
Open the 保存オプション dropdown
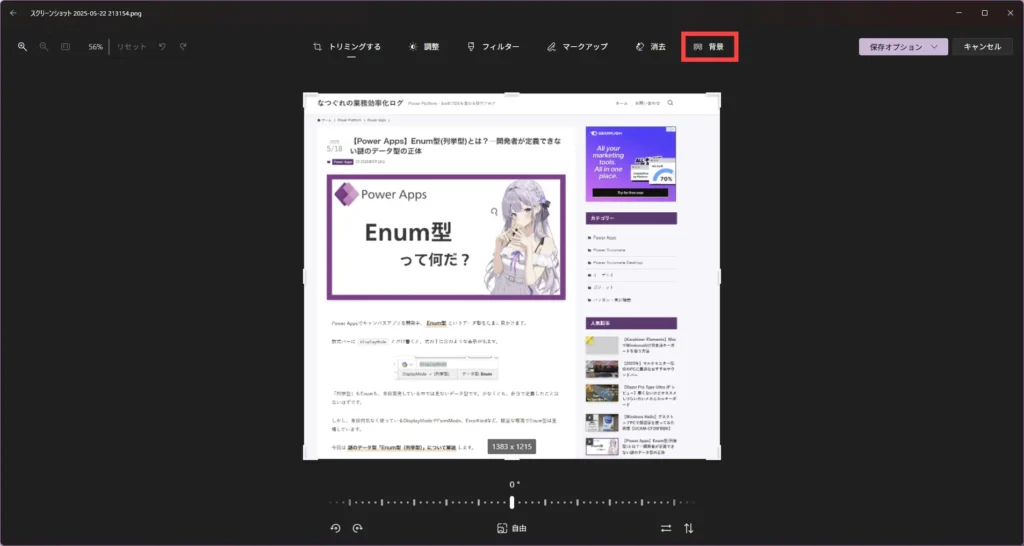click(x=903, y=47)
